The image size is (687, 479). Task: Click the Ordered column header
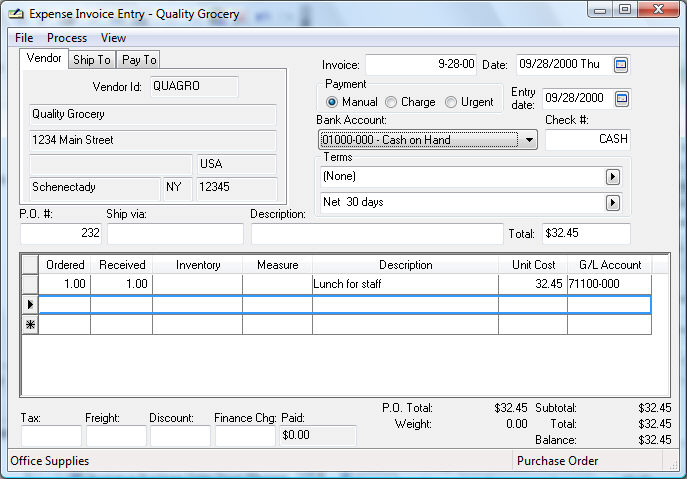click(x=65, y=265)
